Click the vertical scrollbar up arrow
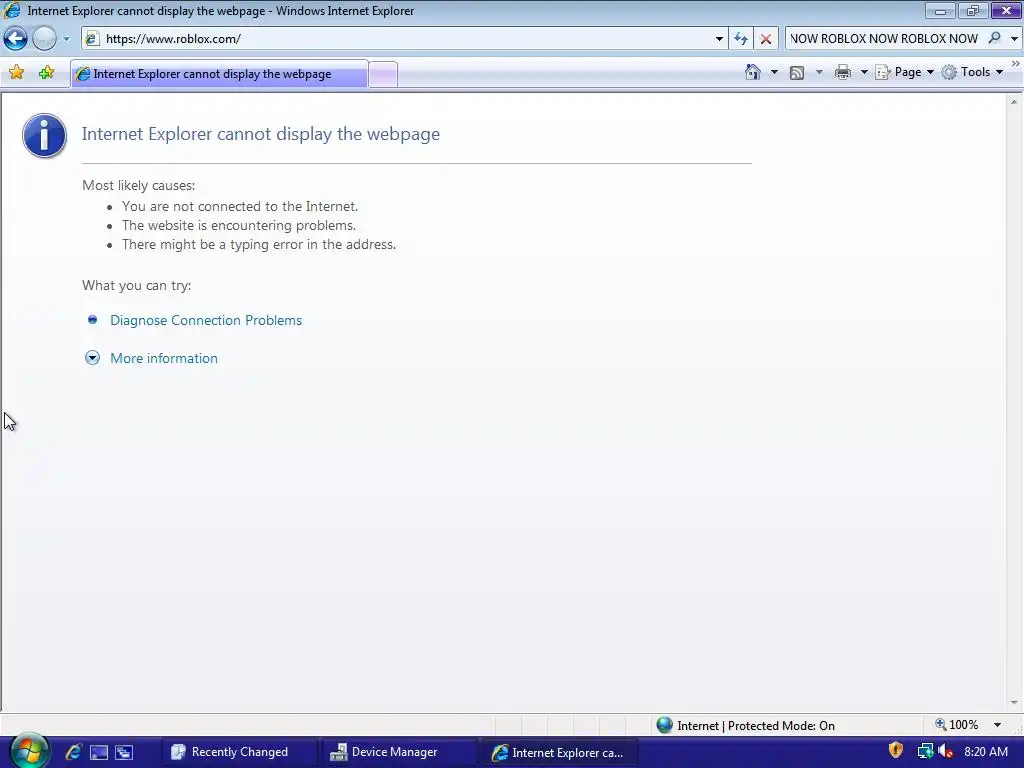 (1014, 101)
